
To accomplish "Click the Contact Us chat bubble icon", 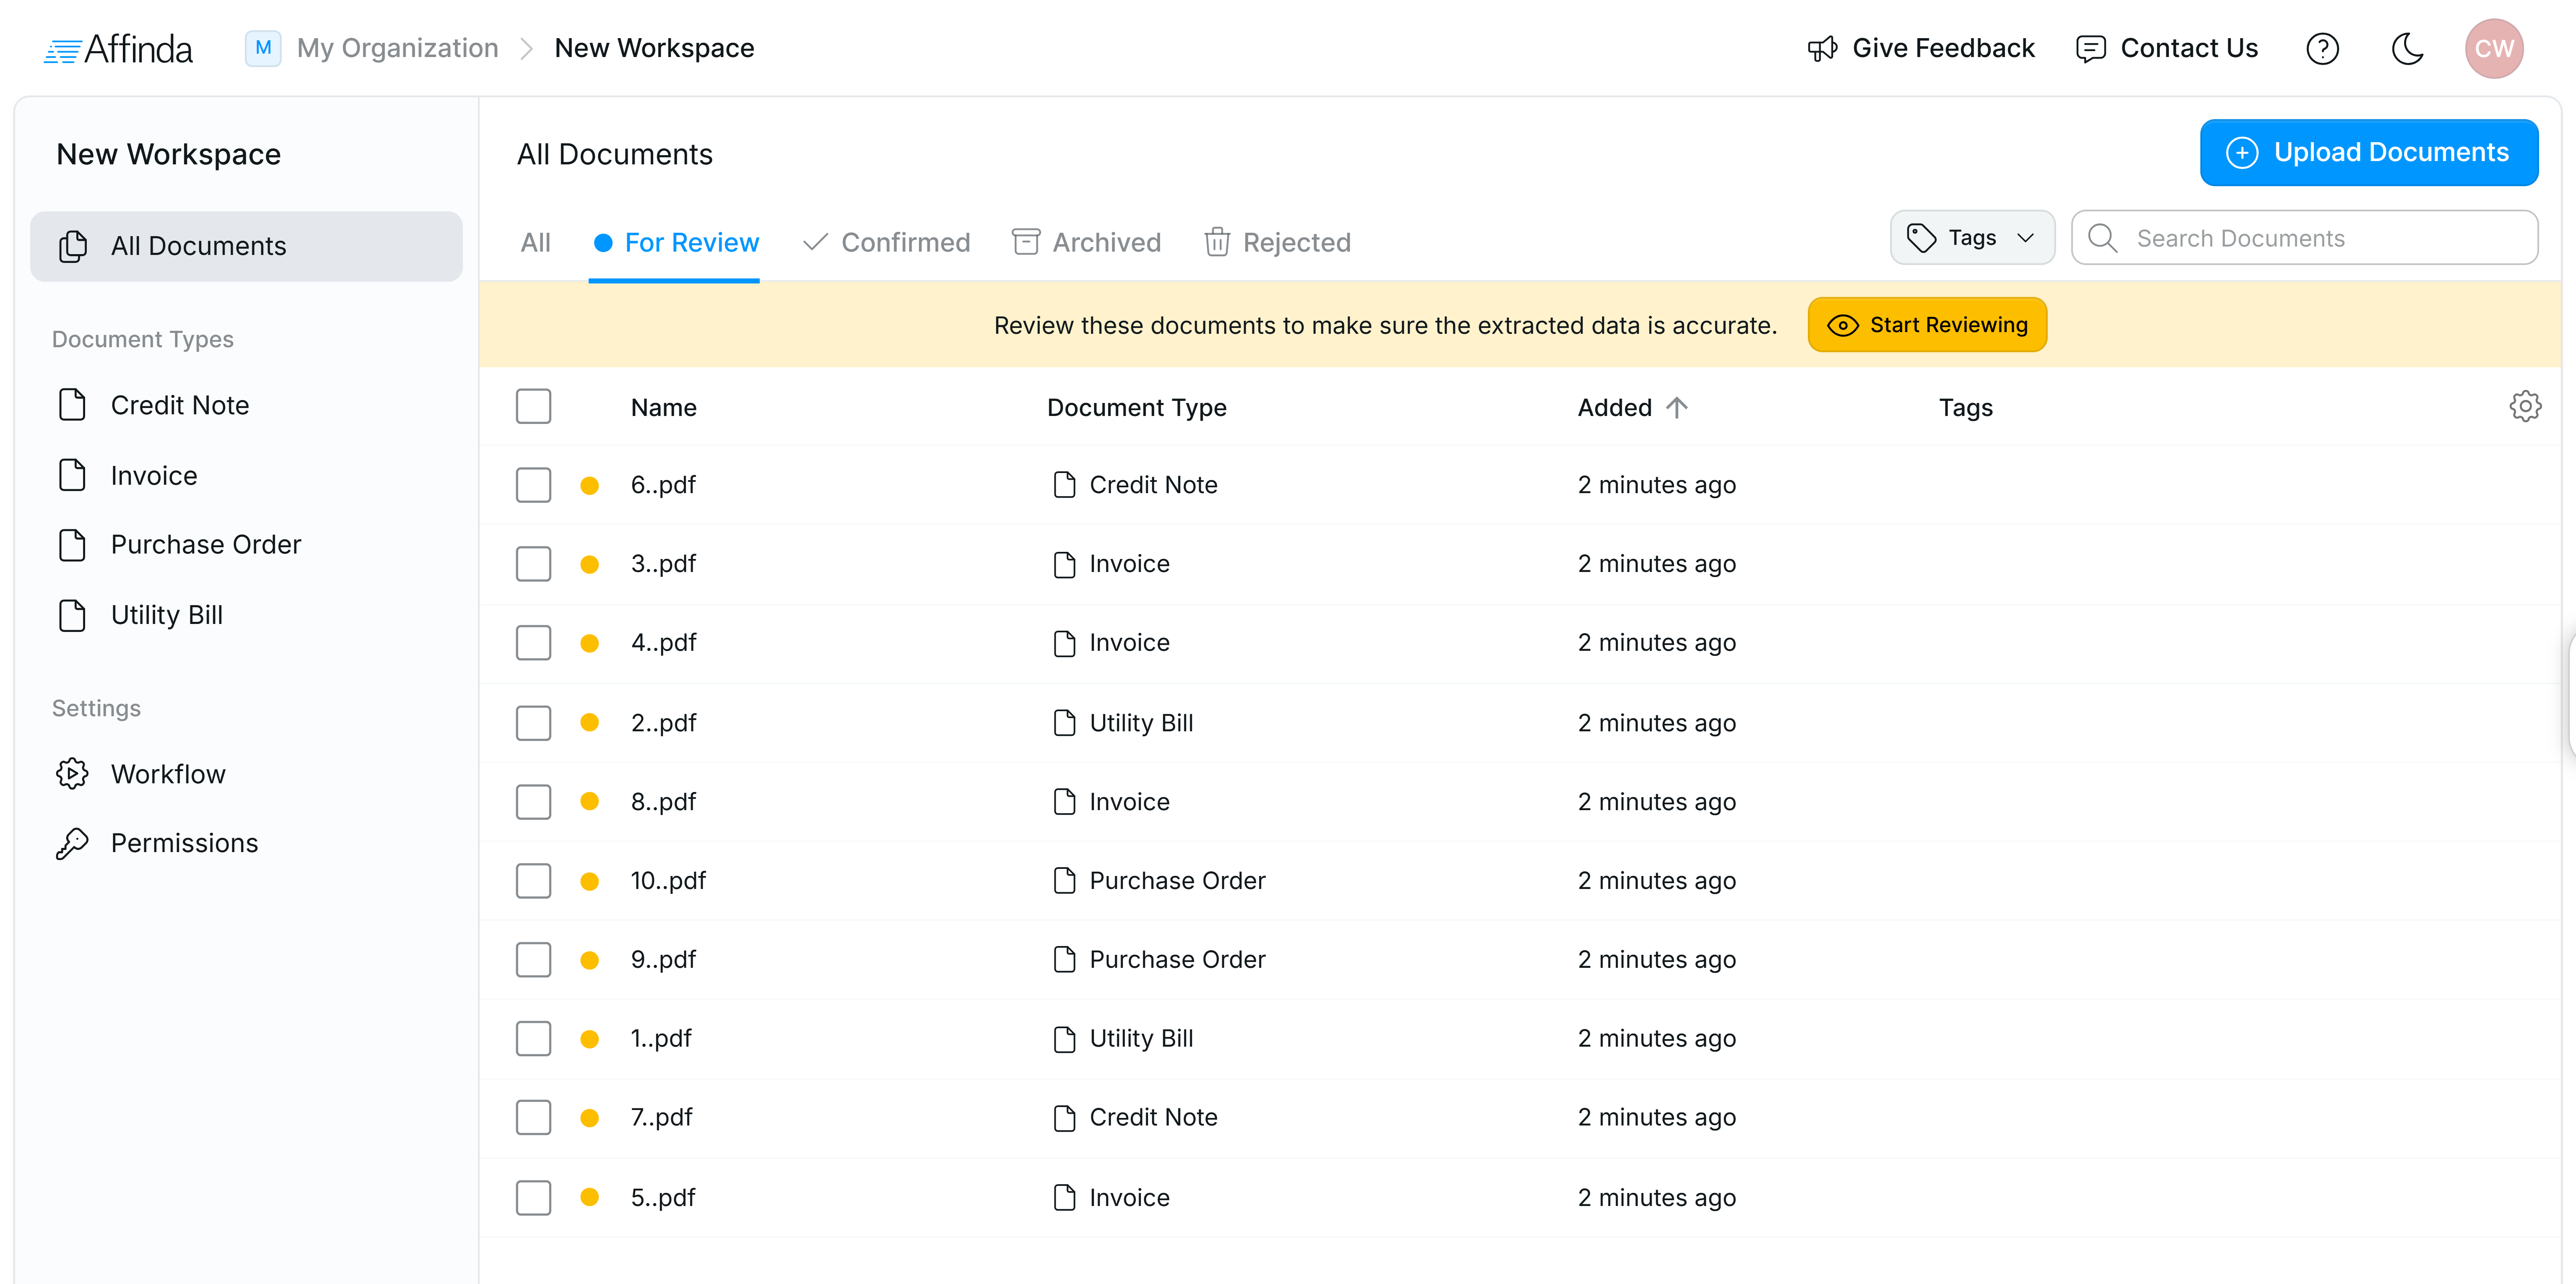I will click(2091, 48).
